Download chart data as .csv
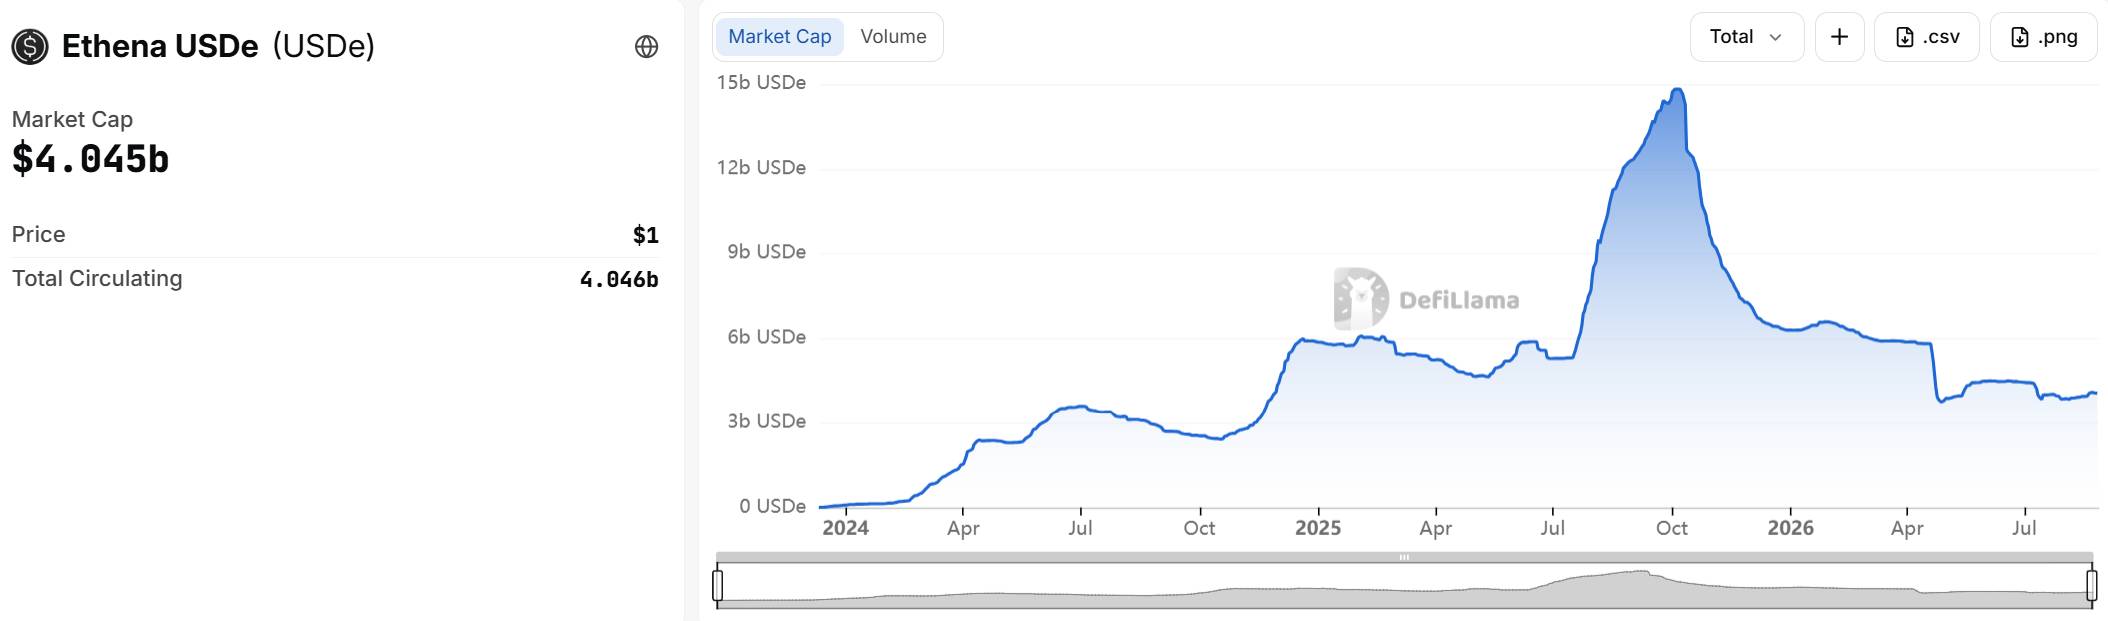Image resolution: width=2108 pixels, height=621 pixels. [x=1926, y=37]
